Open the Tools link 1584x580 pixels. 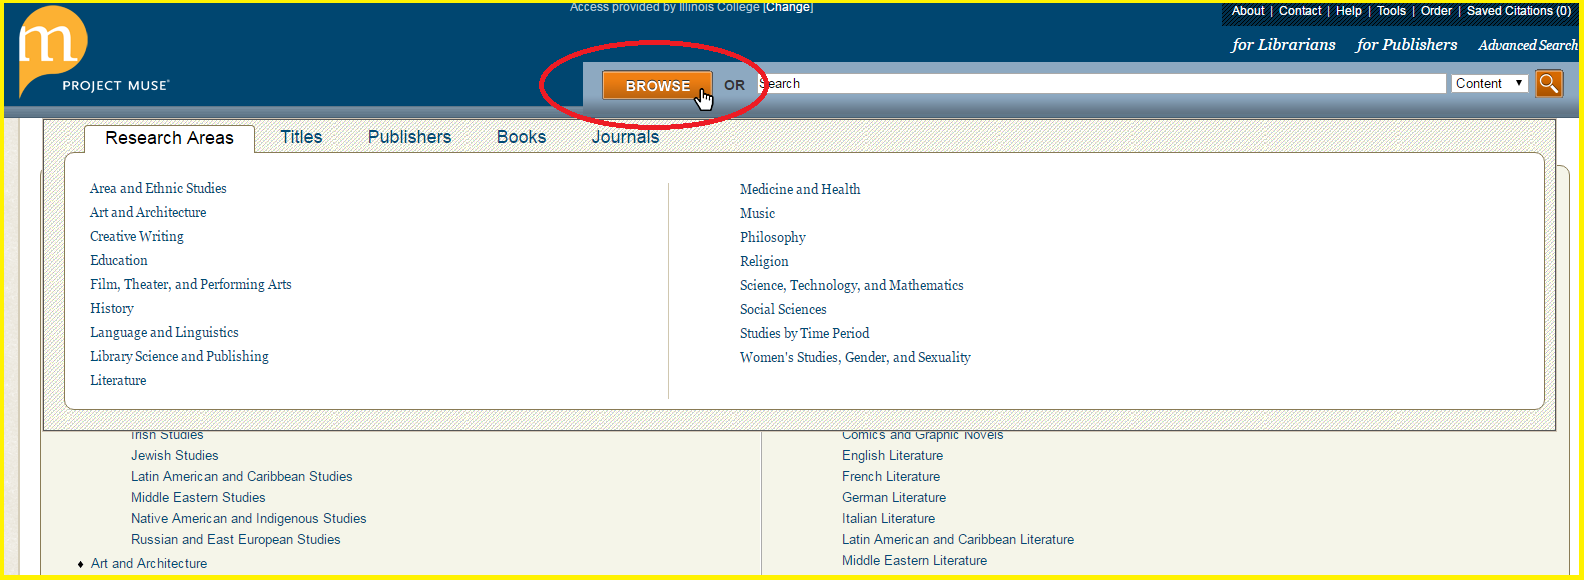[1391, 11]
